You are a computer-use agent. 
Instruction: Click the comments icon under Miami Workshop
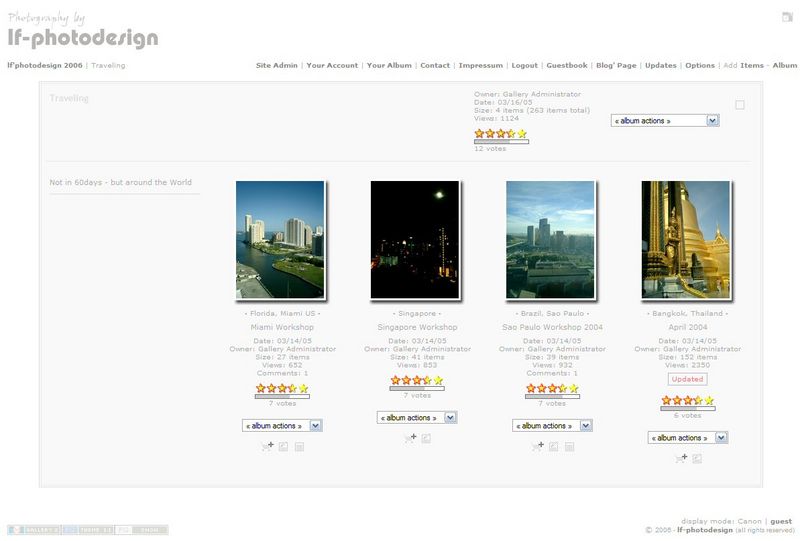click(x=299, y=447)
